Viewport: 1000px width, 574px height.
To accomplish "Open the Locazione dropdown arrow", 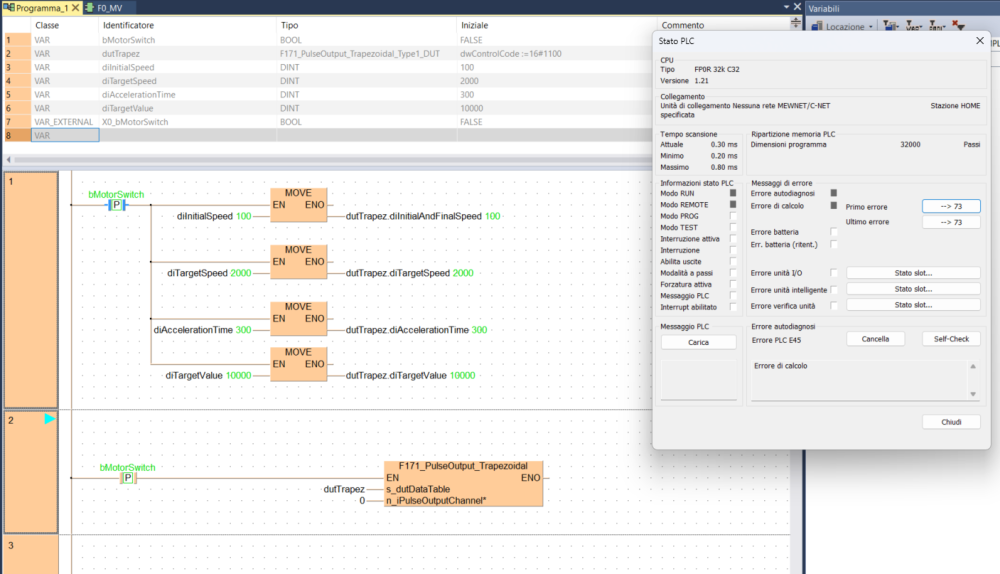I will click(x=871, y=27).
